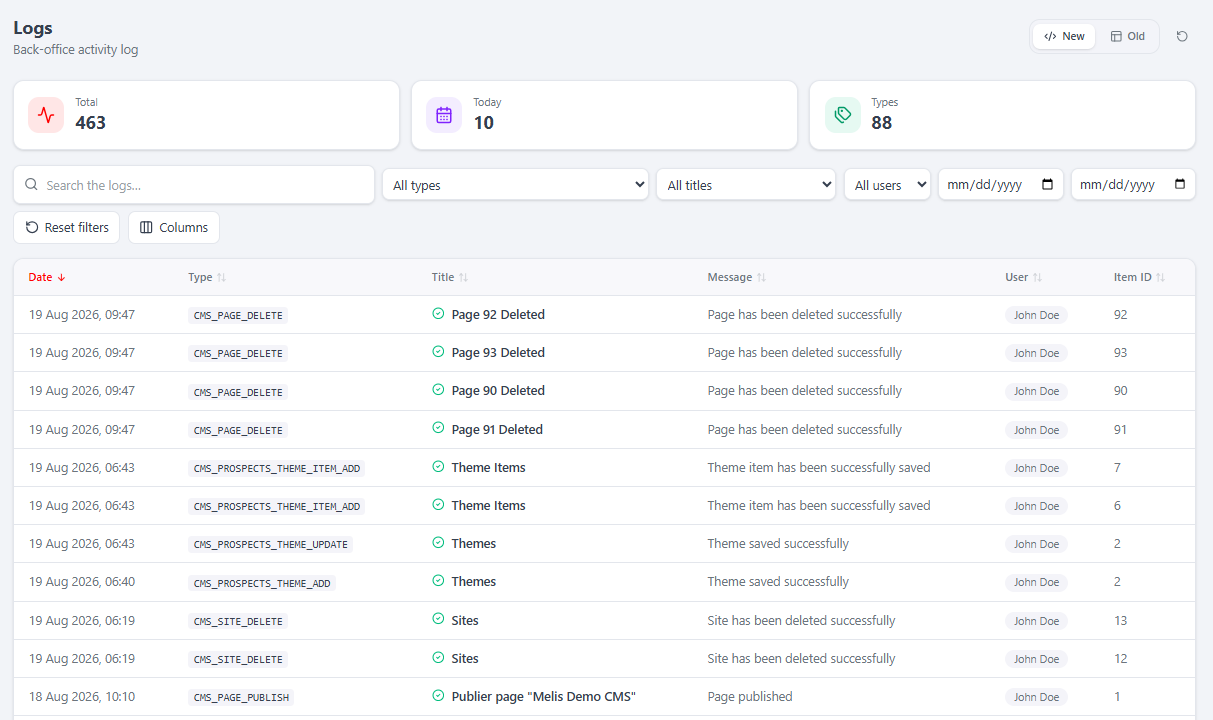The image size is (1213, 720).
Task: Click the green tag icon on the Types card
Action: coord(842,115)
